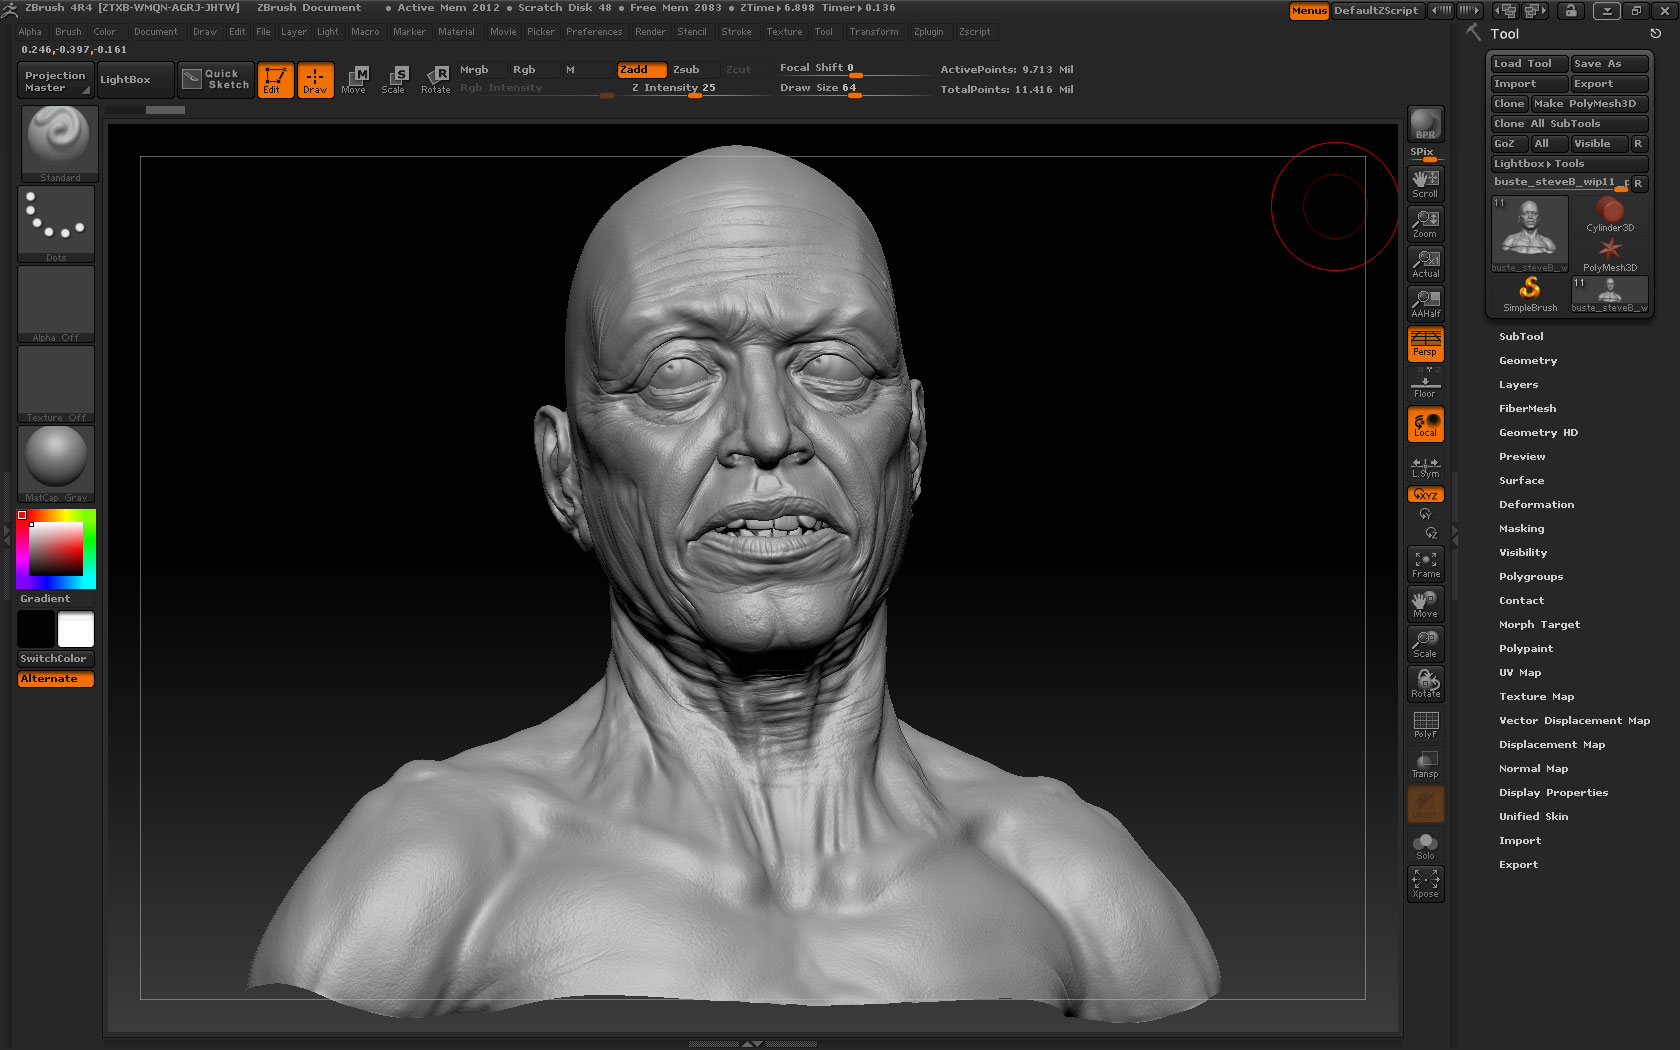Toggle PolyF polyframe display

[x=1425, y=724]
